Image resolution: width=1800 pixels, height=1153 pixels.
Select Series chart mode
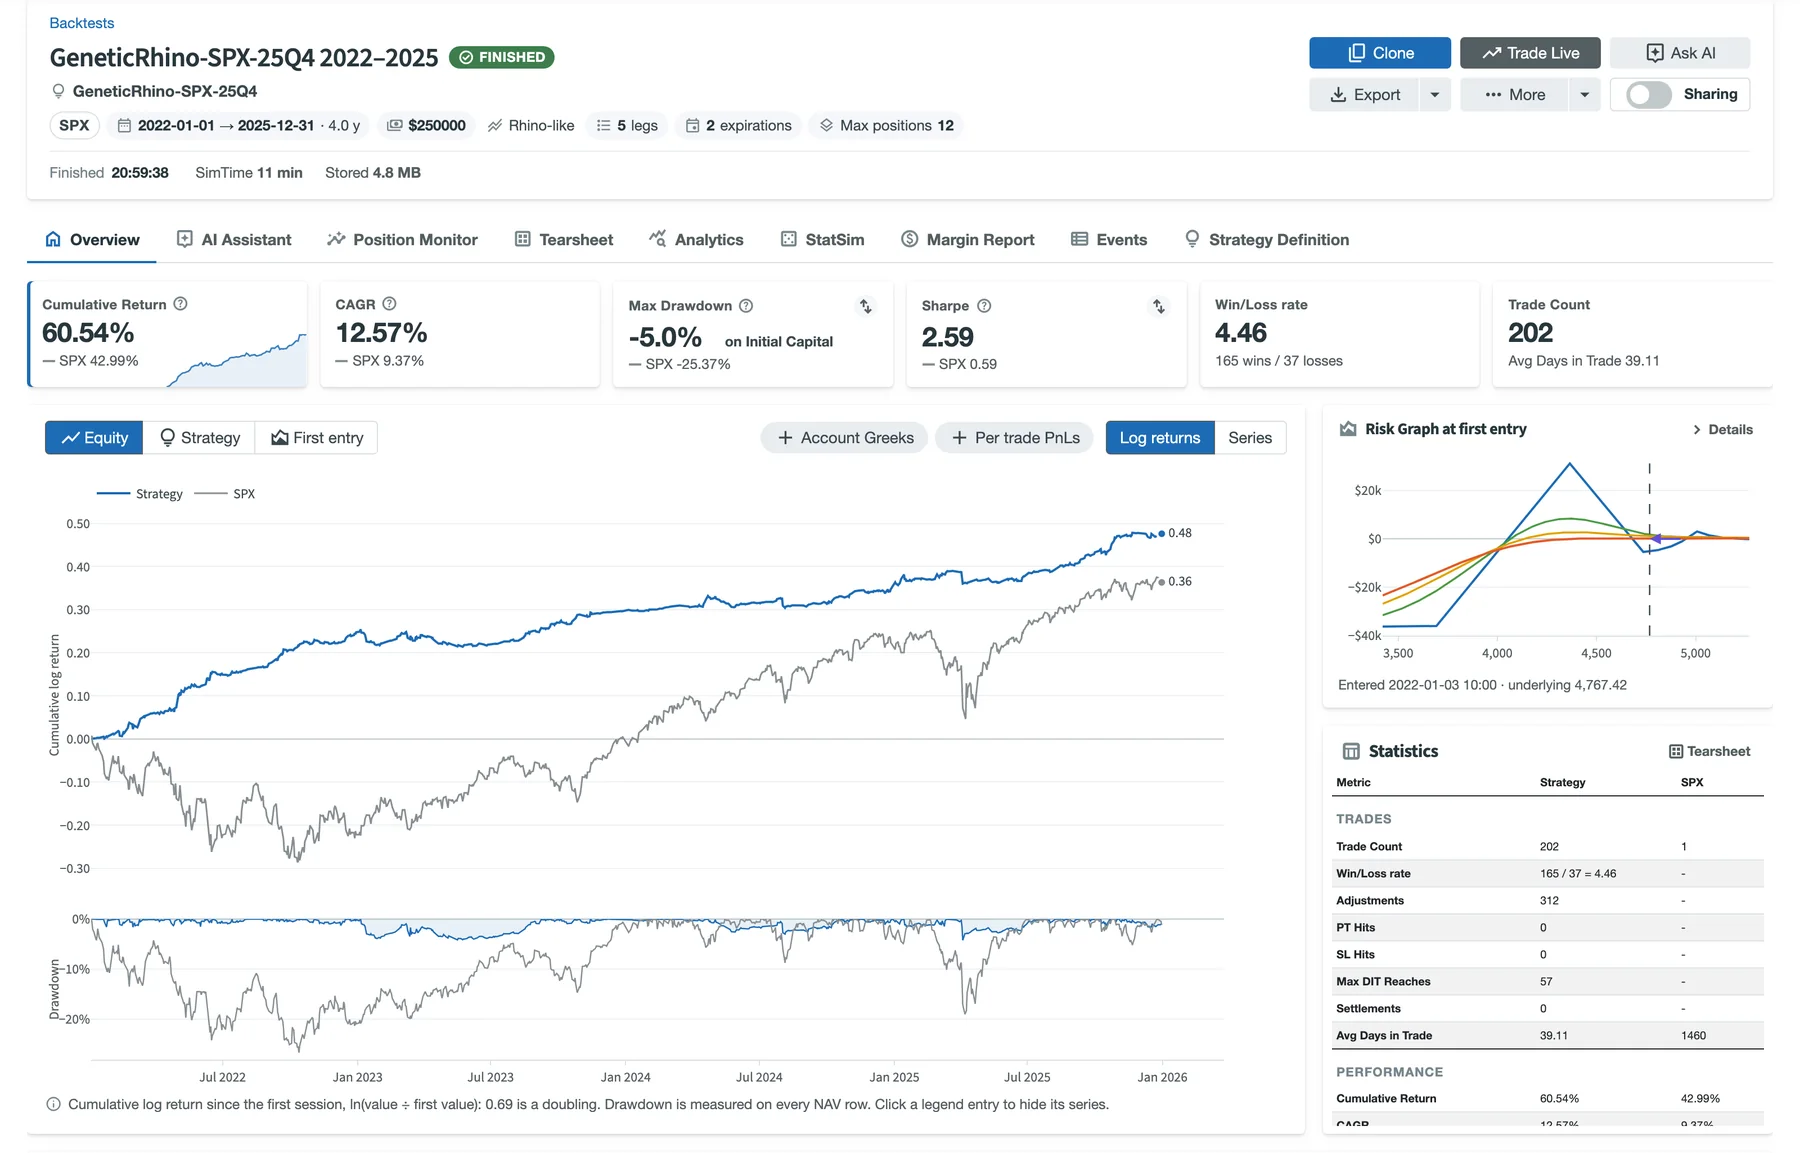[1250, 438]
